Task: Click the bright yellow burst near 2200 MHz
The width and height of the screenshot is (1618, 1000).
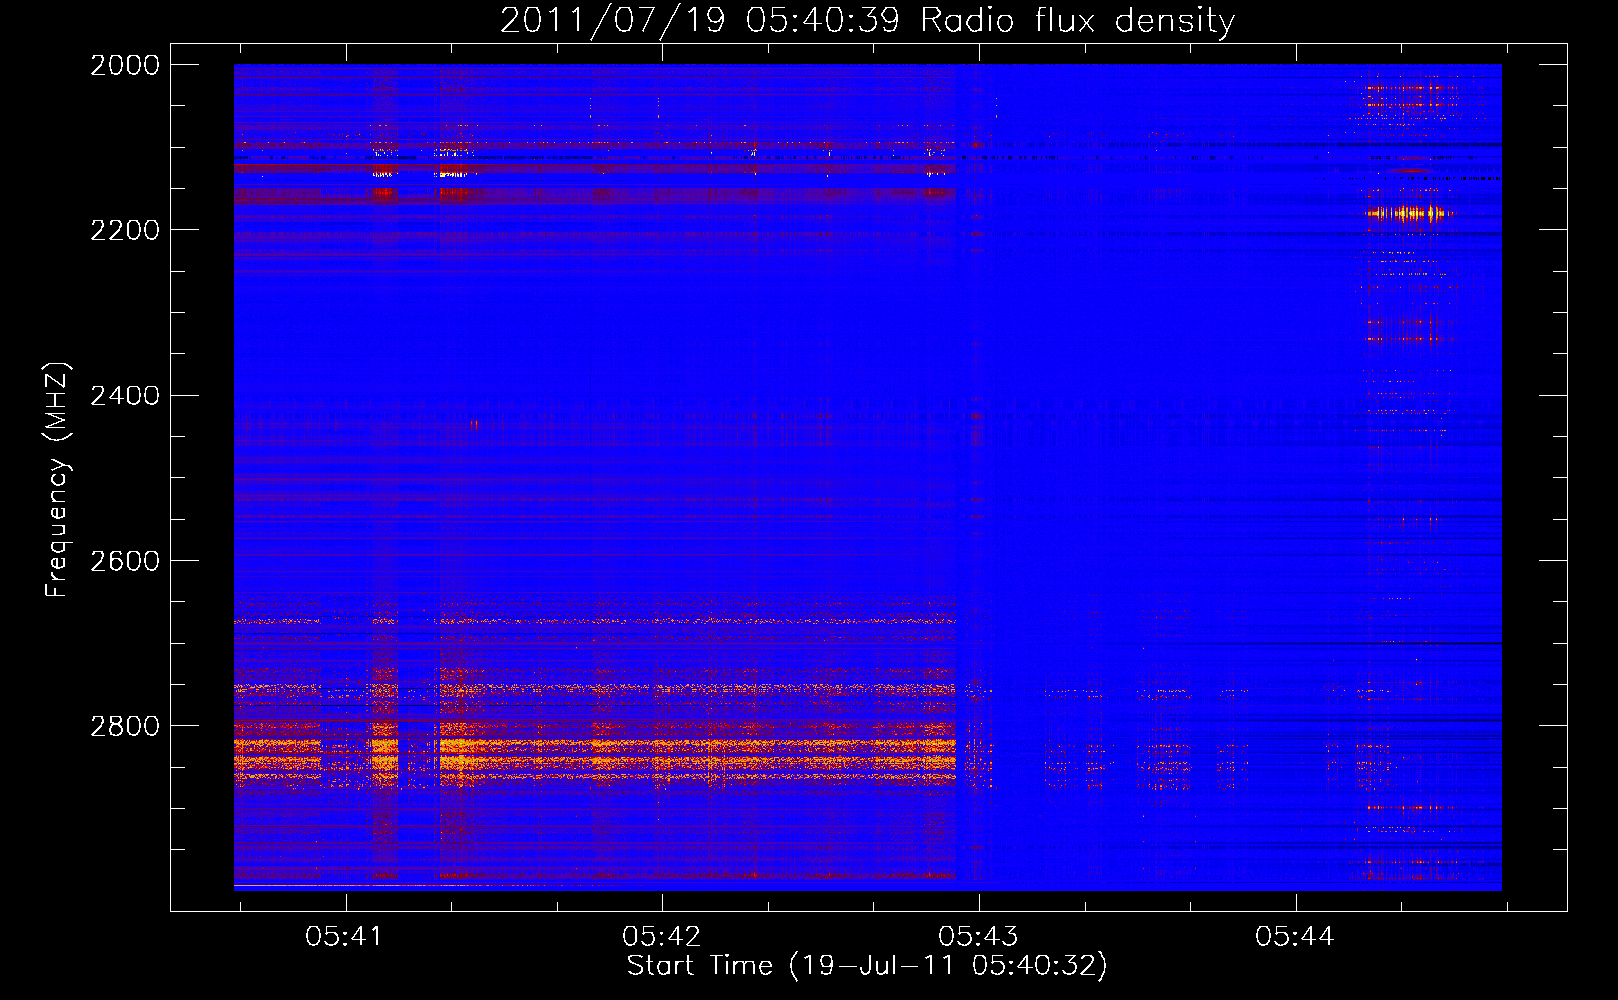Action: tap(1411, 212)
